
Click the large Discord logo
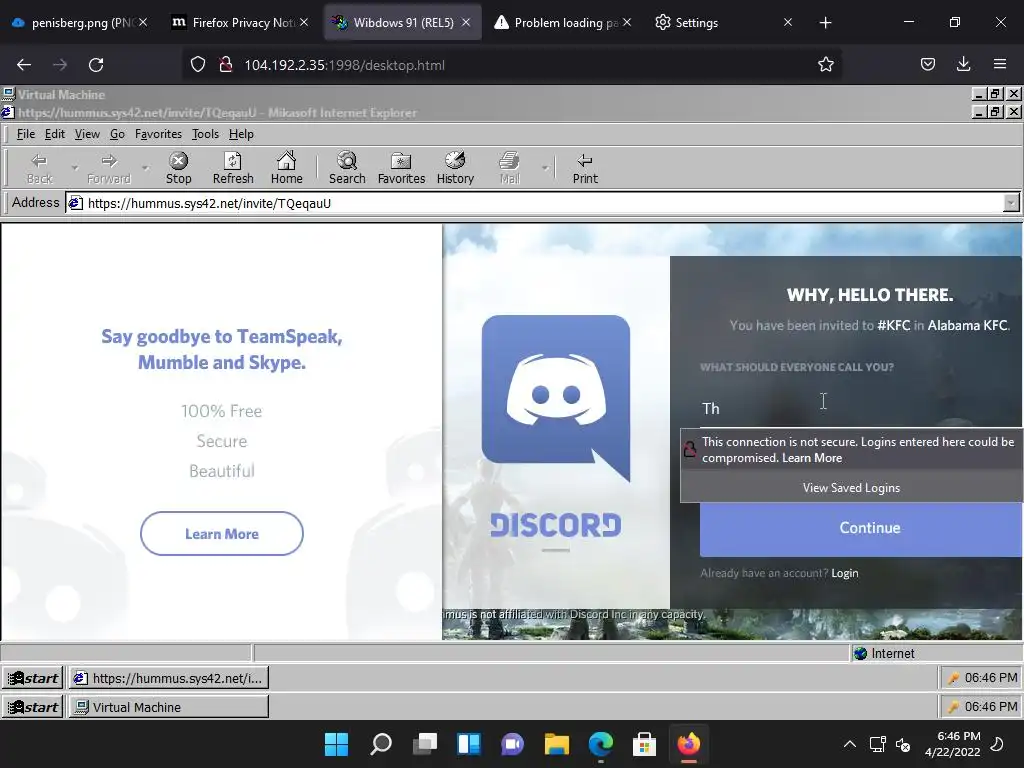click(x=556, y=398)
